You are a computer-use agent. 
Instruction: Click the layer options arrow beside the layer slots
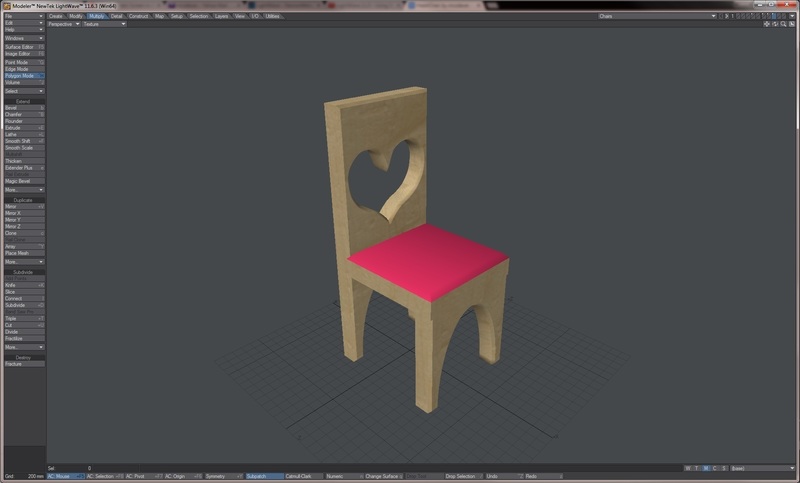point(792,16)
